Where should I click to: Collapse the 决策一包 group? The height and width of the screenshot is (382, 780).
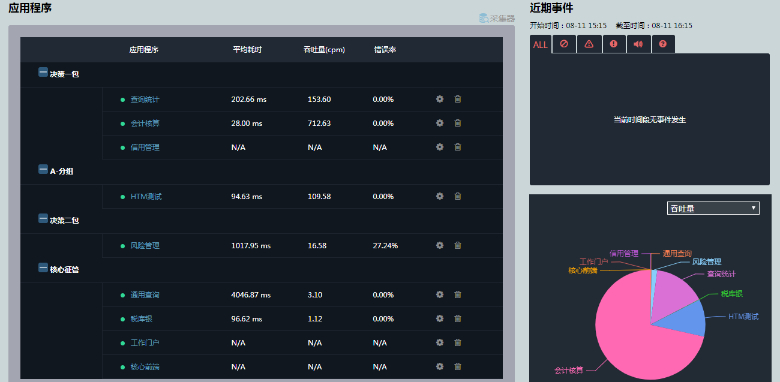(43, 73)
